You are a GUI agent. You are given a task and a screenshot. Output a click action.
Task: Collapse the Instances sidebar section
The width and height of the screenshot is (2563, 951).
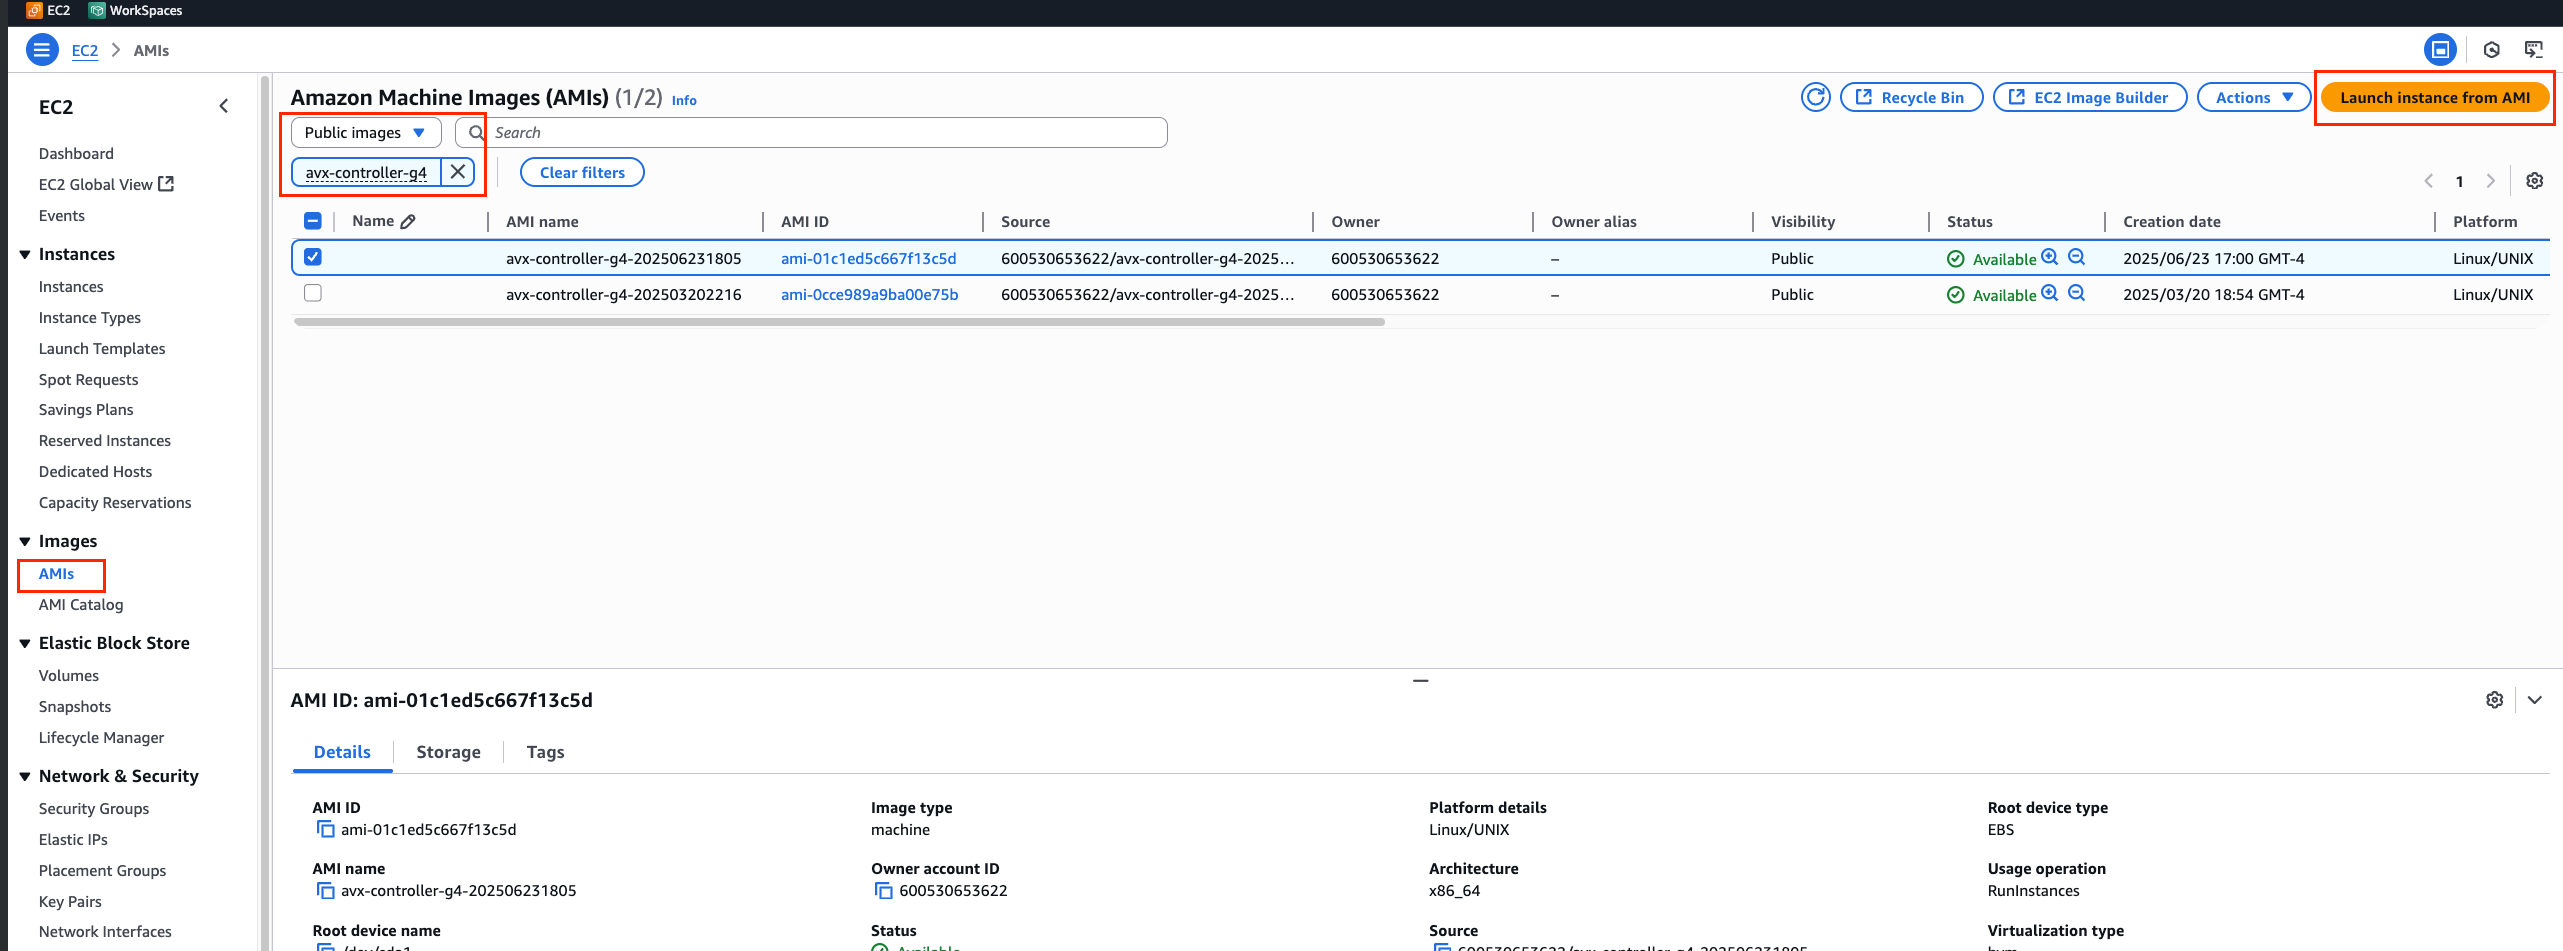tap(25, 254)
